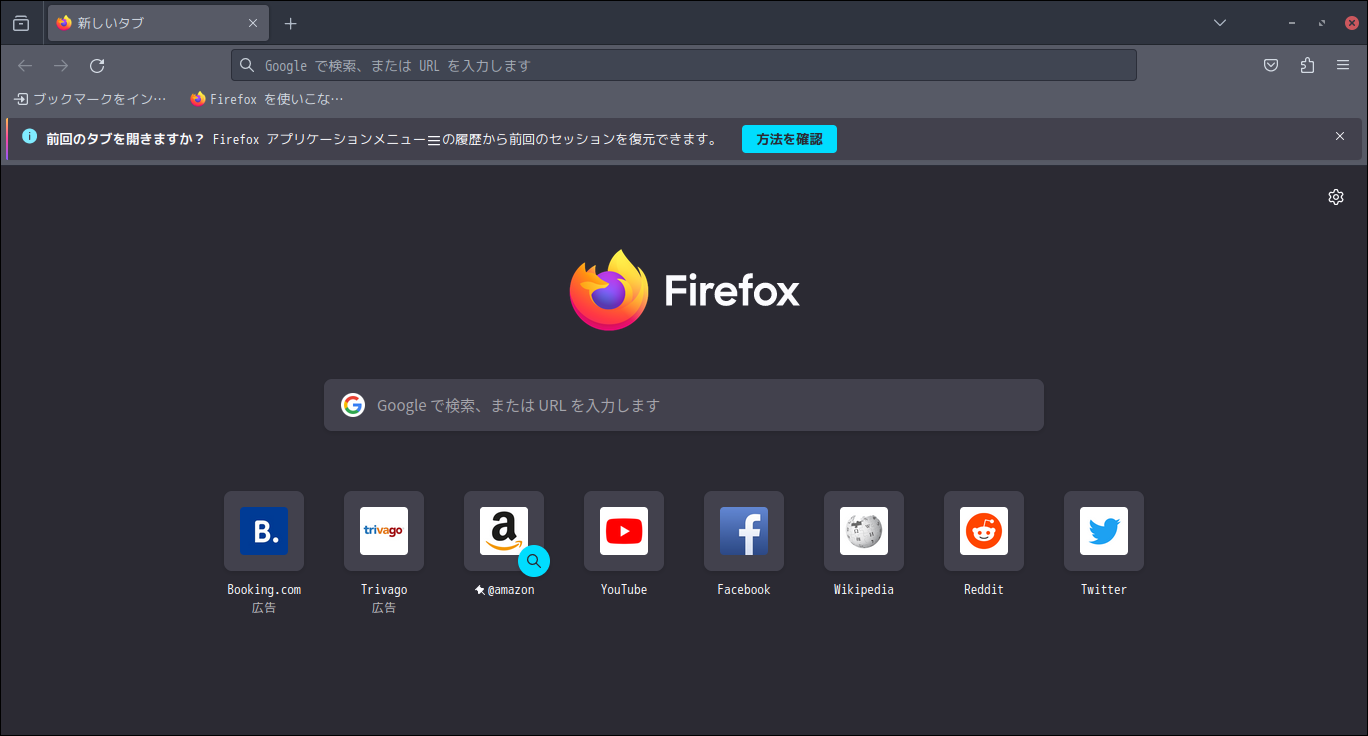1368x736 pixels.
Task: Open Firefox View from the tab bar
Action: pos(21,23)
